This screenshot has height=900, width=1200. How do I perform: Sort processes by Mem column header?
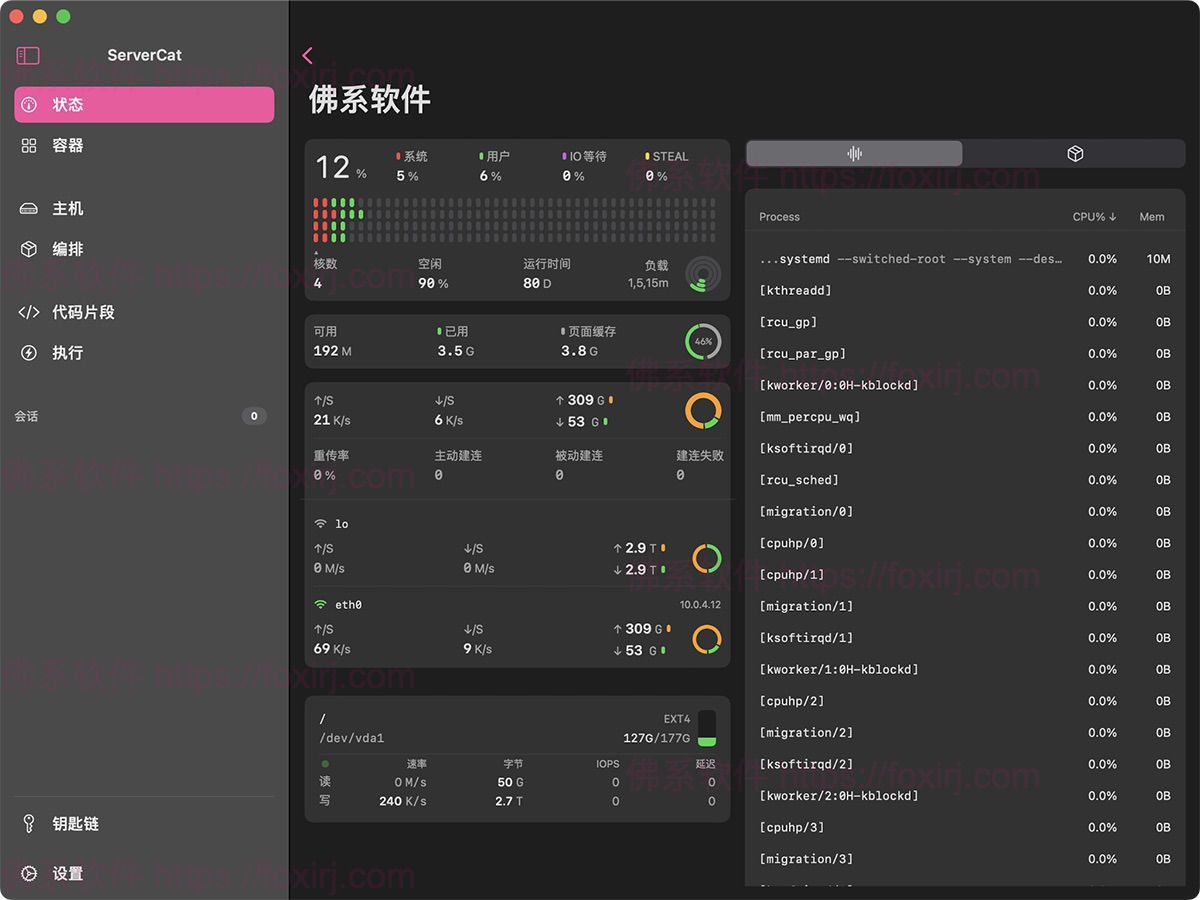(x=1152, y=217)
